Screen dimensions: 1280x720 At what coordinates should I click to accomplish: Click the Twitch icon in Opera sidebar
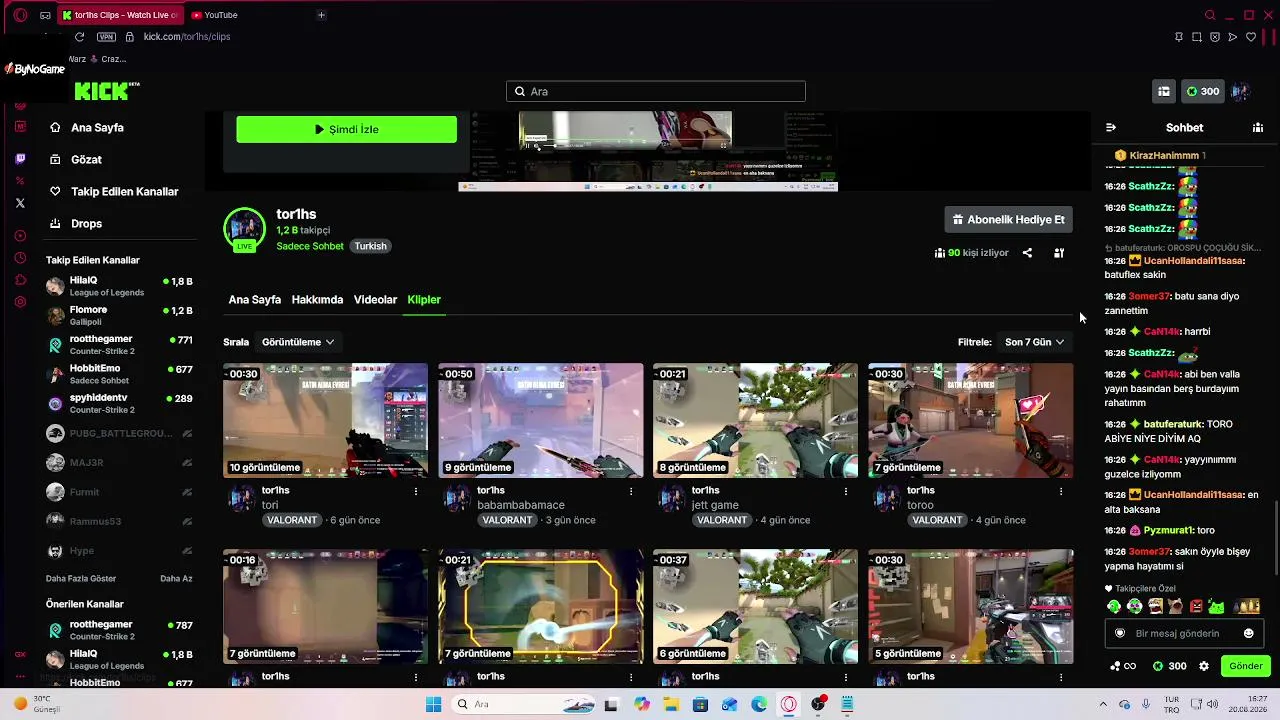pos(20,159)
